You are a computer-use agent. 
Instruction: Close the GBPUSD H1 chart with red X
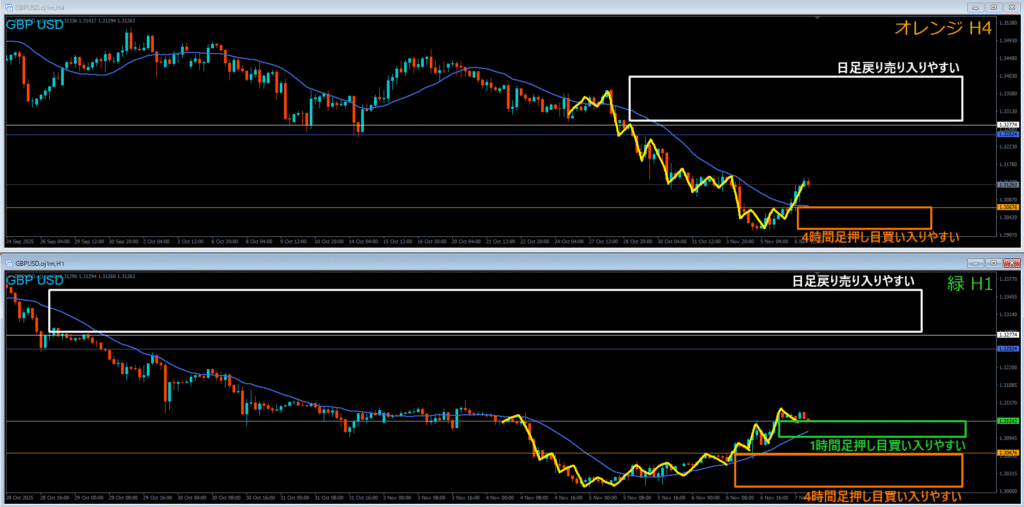point(1012,263)
